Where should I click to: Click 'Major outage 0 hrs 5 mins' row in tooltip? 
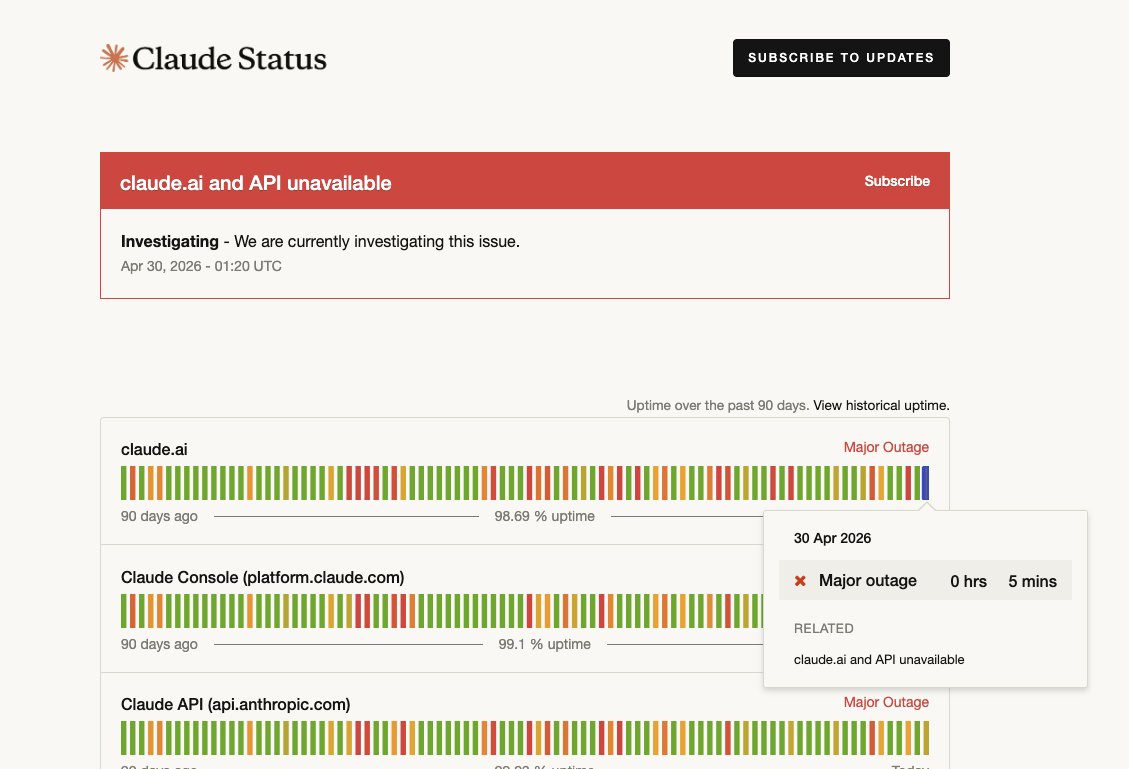tap(925, 580)
